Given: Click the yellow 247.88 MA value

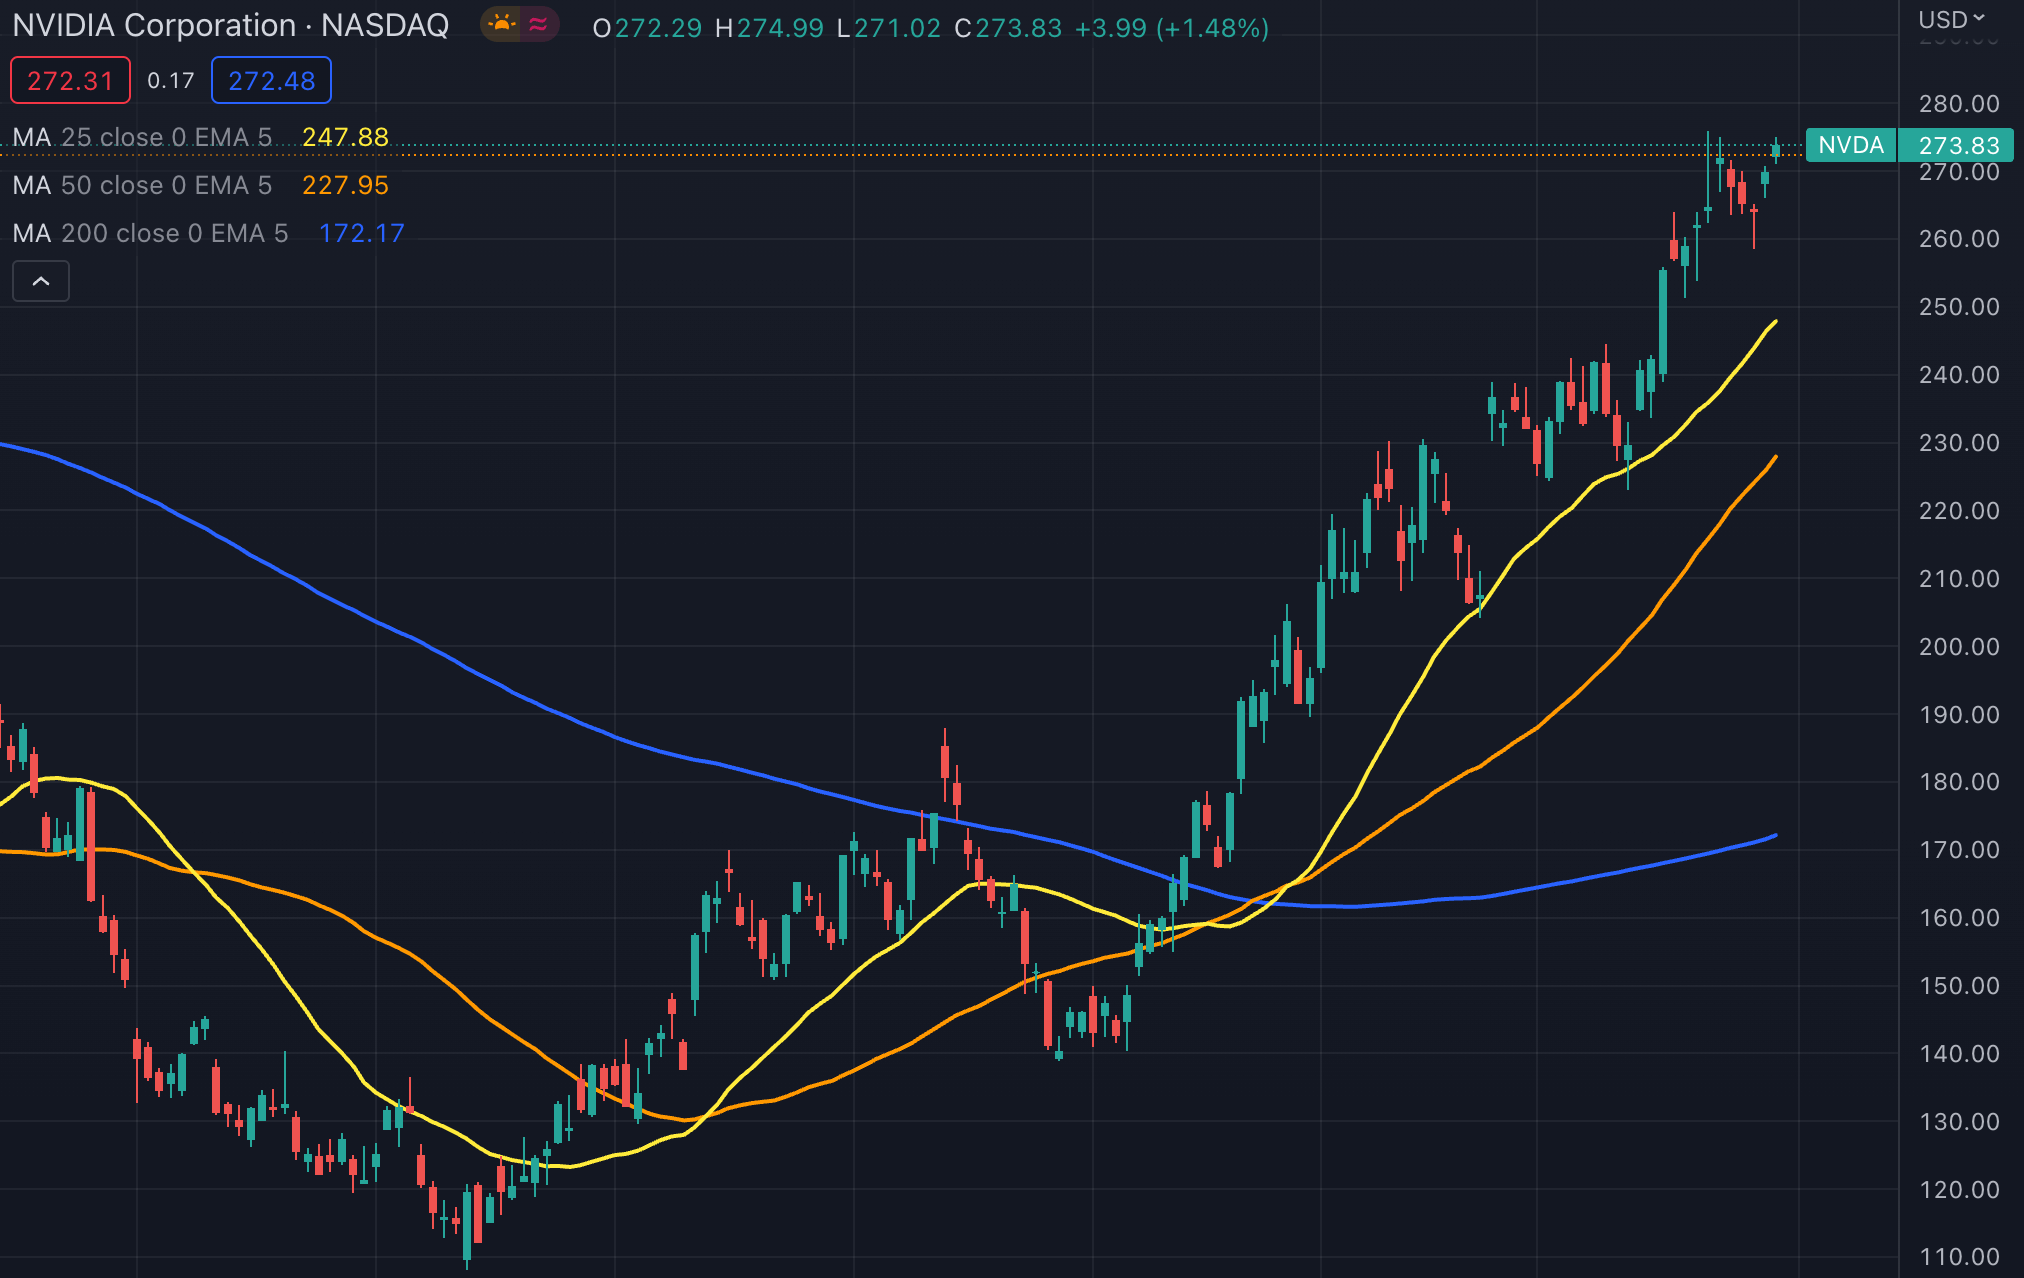Looking at the screenshot, I should point(345,137).
